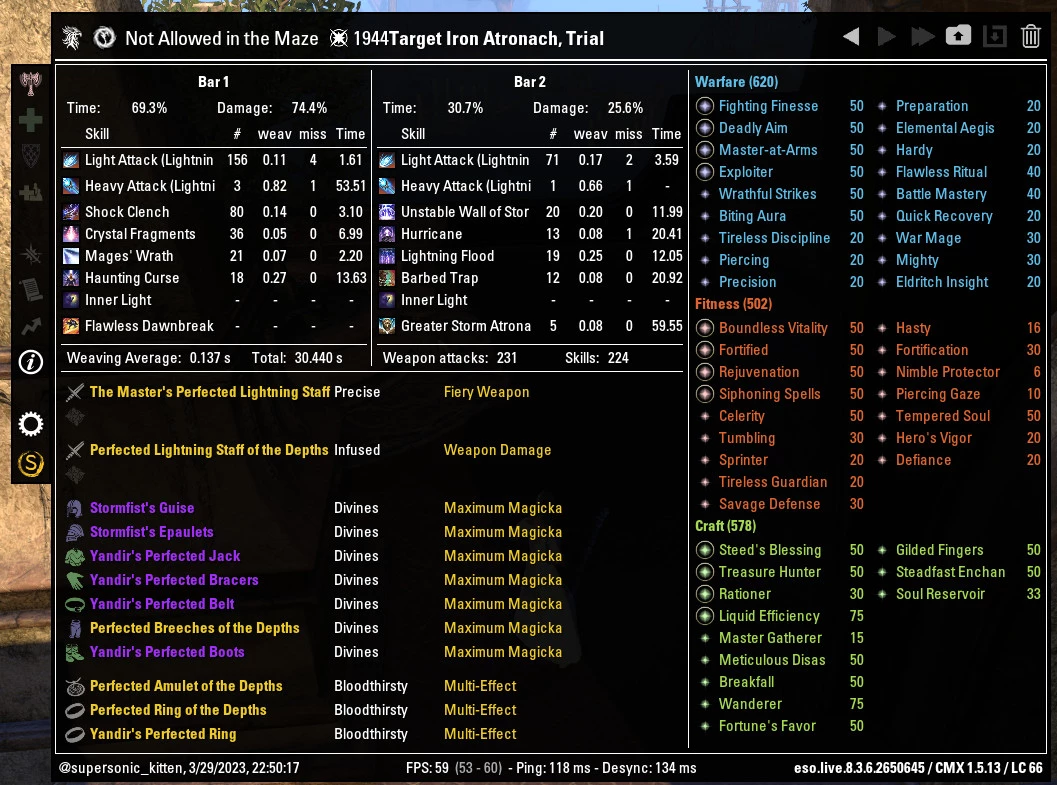Screen dimensions: 1057x785
Task: Save fight with the upload folder icon
Action: coord(958,37)
